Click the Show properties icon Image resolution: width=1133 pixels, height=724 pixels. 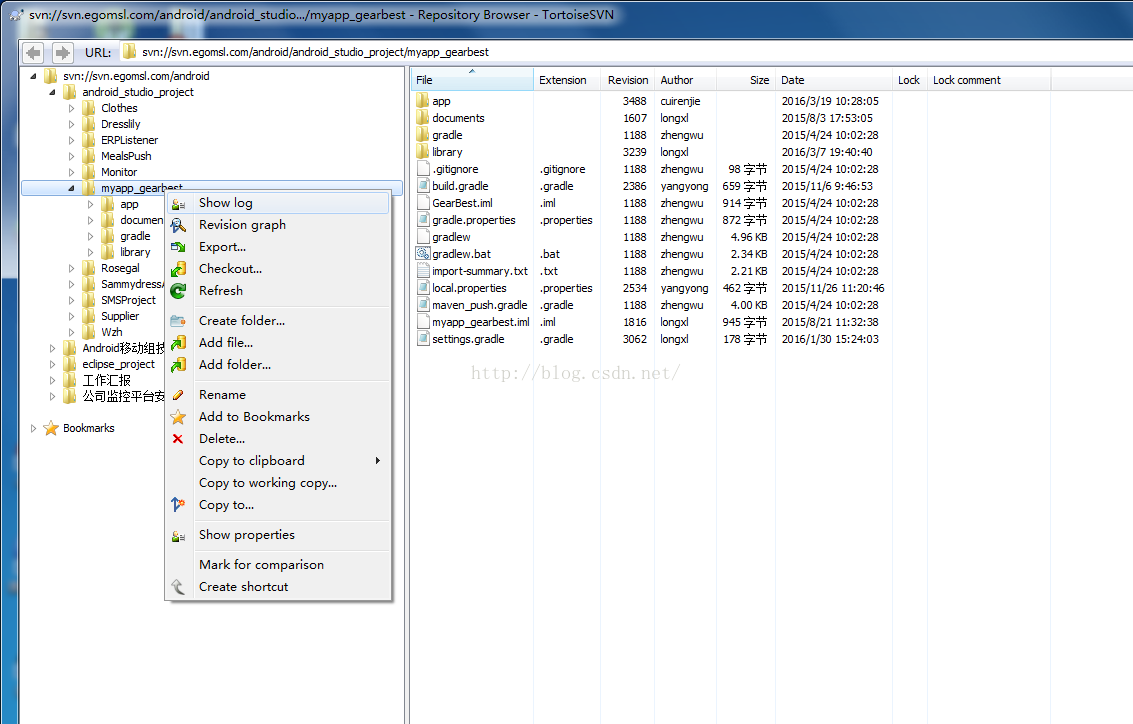tap(178, 535)
